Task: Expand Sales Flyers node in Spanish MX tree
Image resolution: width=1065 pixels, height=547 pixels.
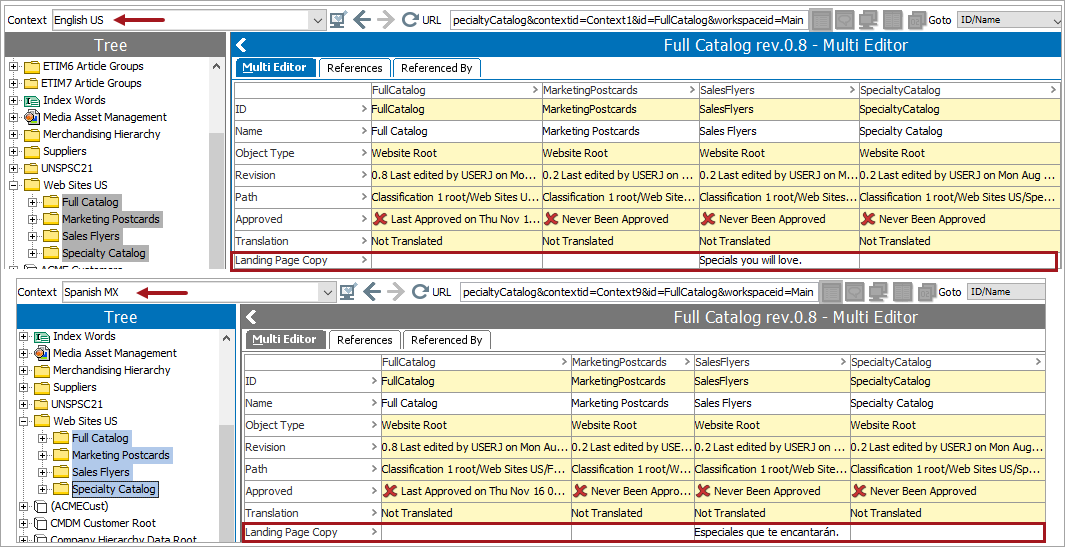Action: click(42, 472)
